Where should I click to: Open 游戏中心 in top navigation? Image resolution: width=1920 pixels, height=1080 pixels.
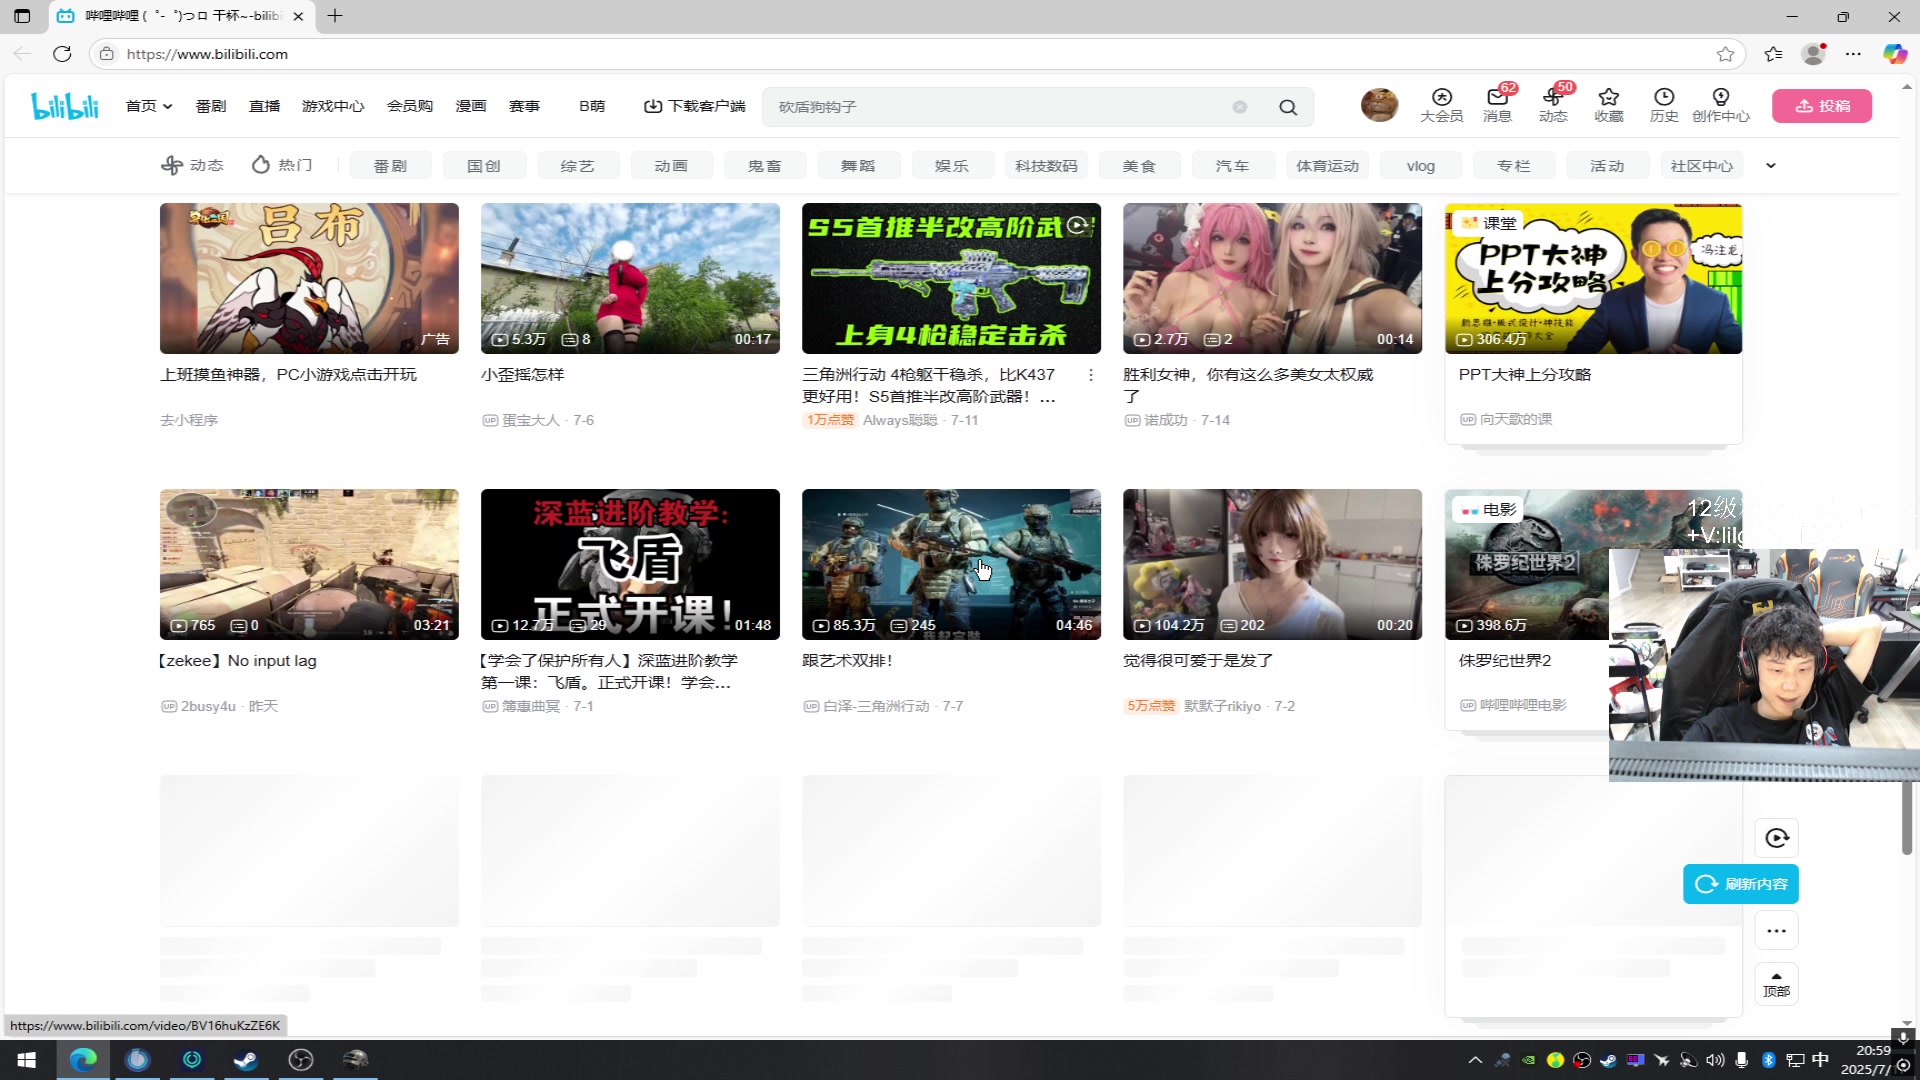point(333,106)
